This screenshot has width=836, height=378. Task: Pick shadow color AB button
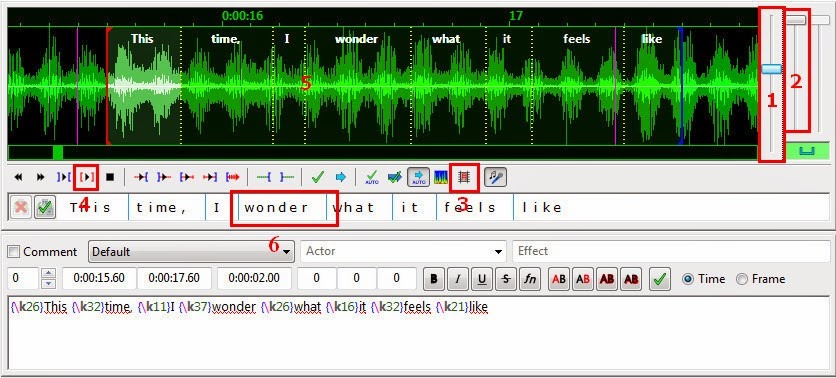pos(631,279)
